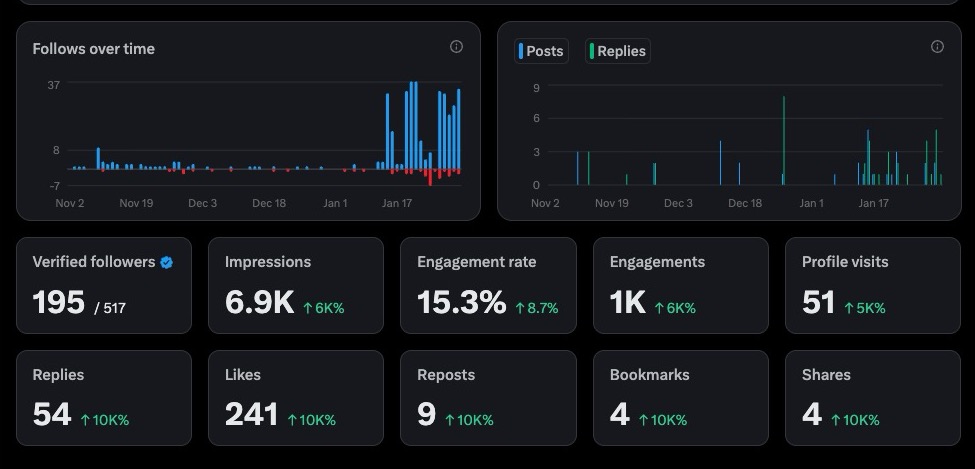Select the Engagement rate metric card

coord(488,286)
